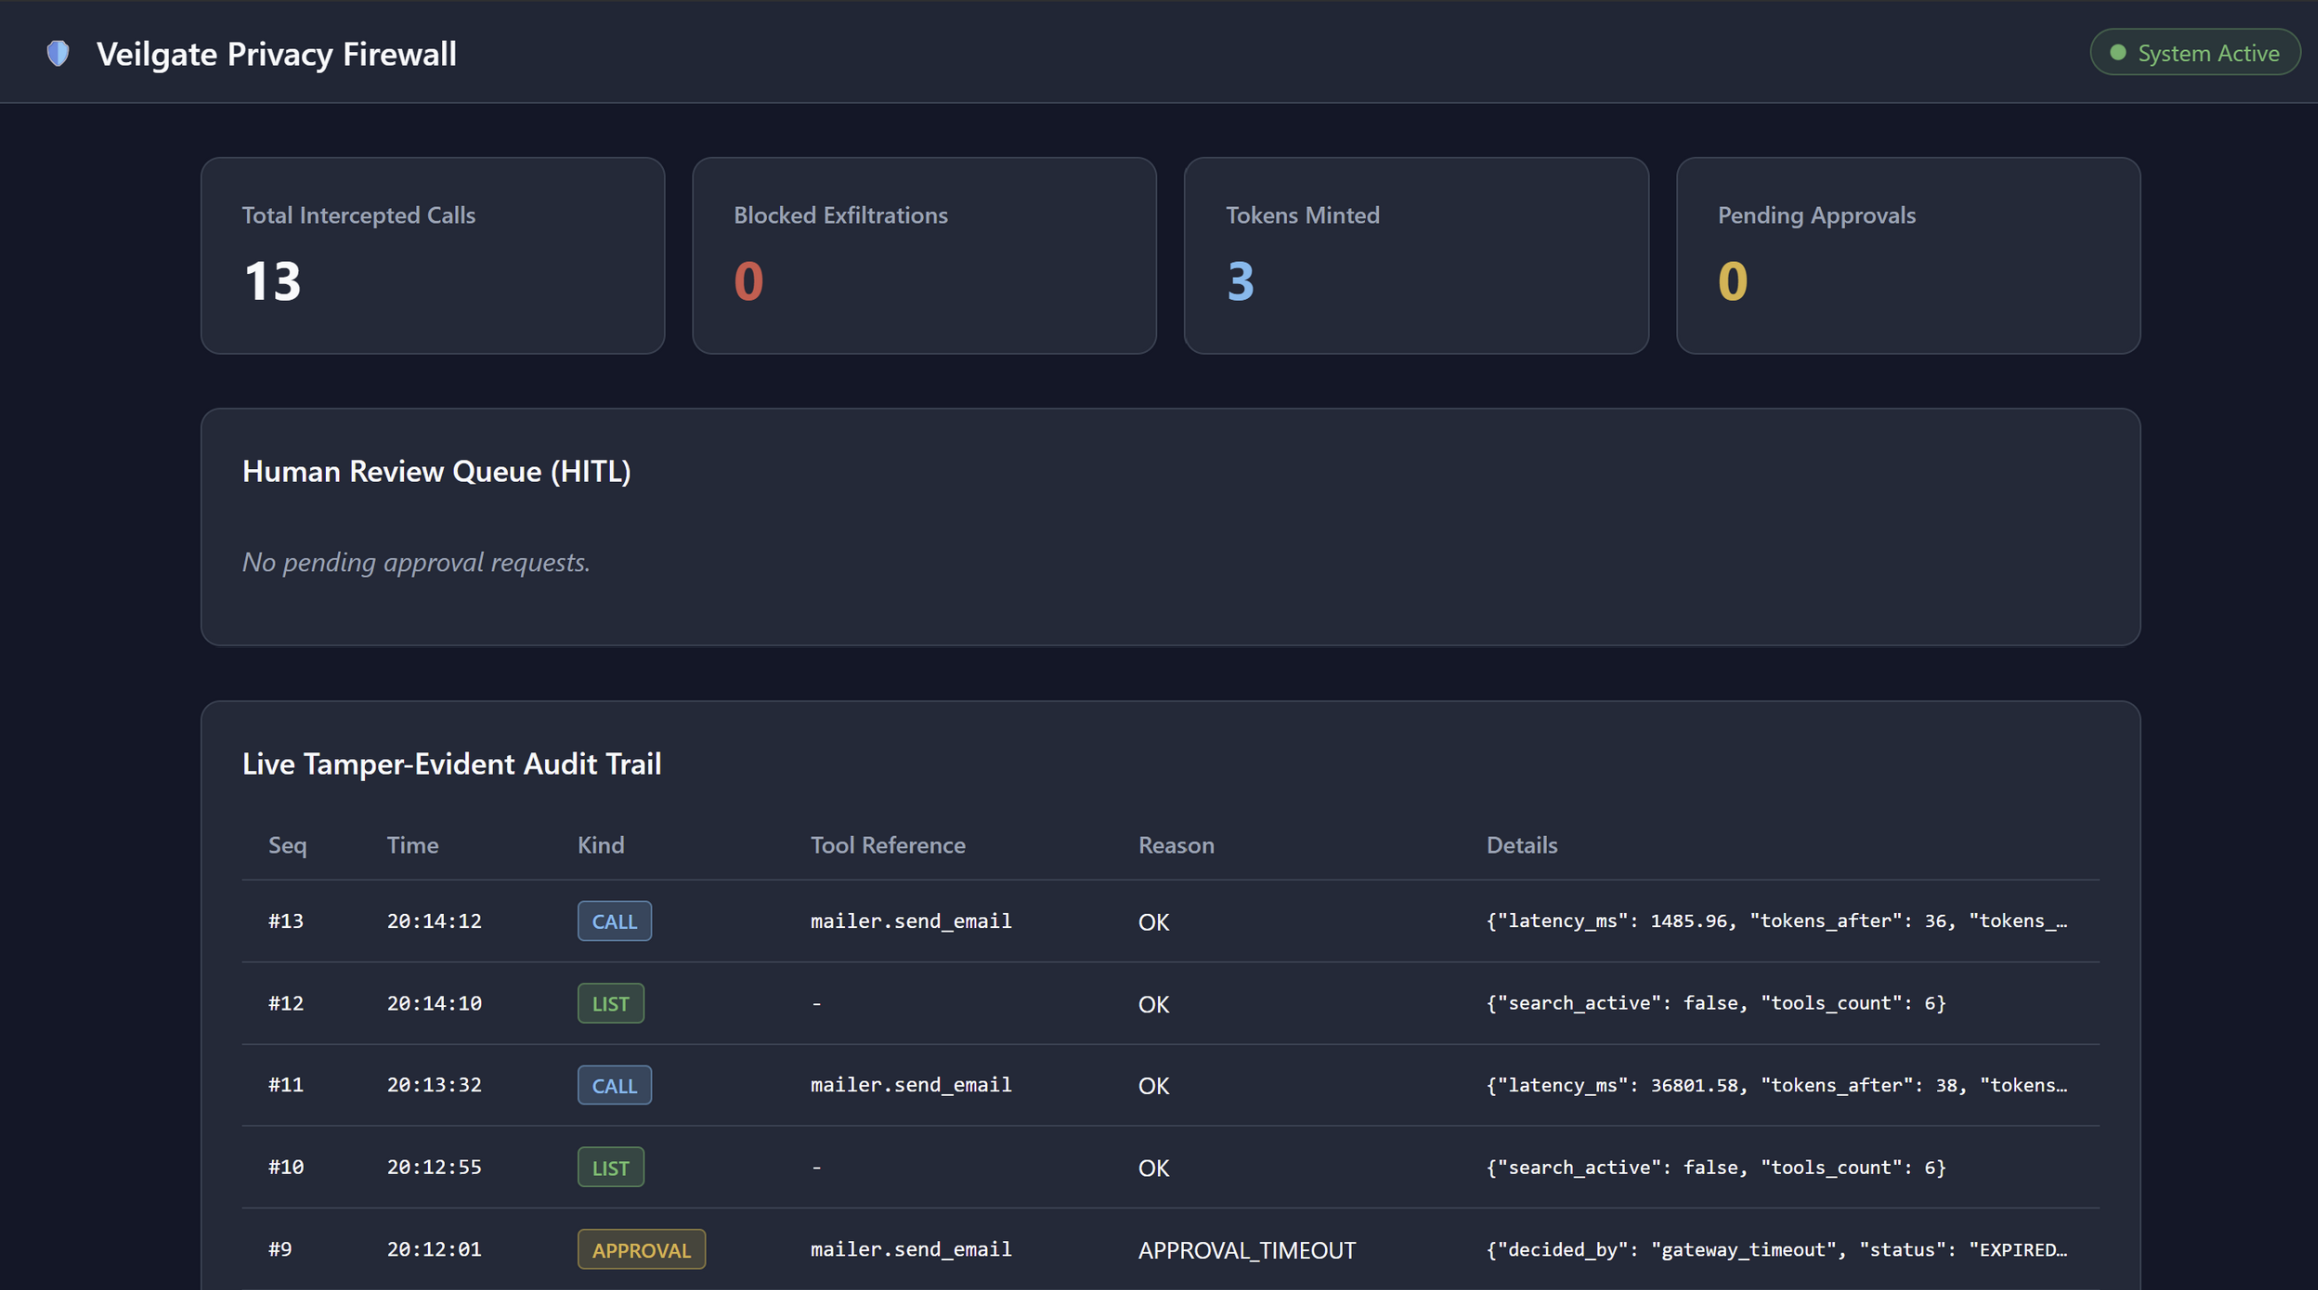The width and height of the screenshot is (2318, 1290).
Task: Click the Time column header
Action: 412,845
